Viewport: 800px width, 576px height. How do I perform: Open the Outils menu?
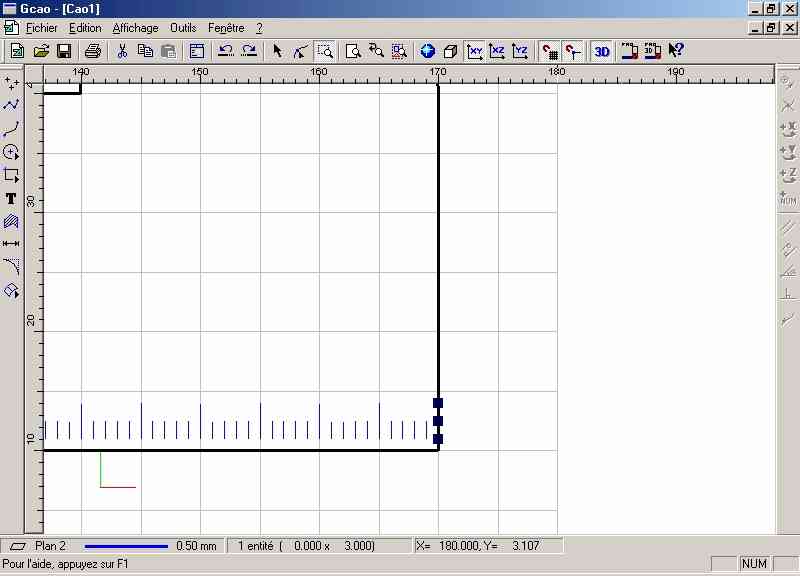(x=183, y=28)
